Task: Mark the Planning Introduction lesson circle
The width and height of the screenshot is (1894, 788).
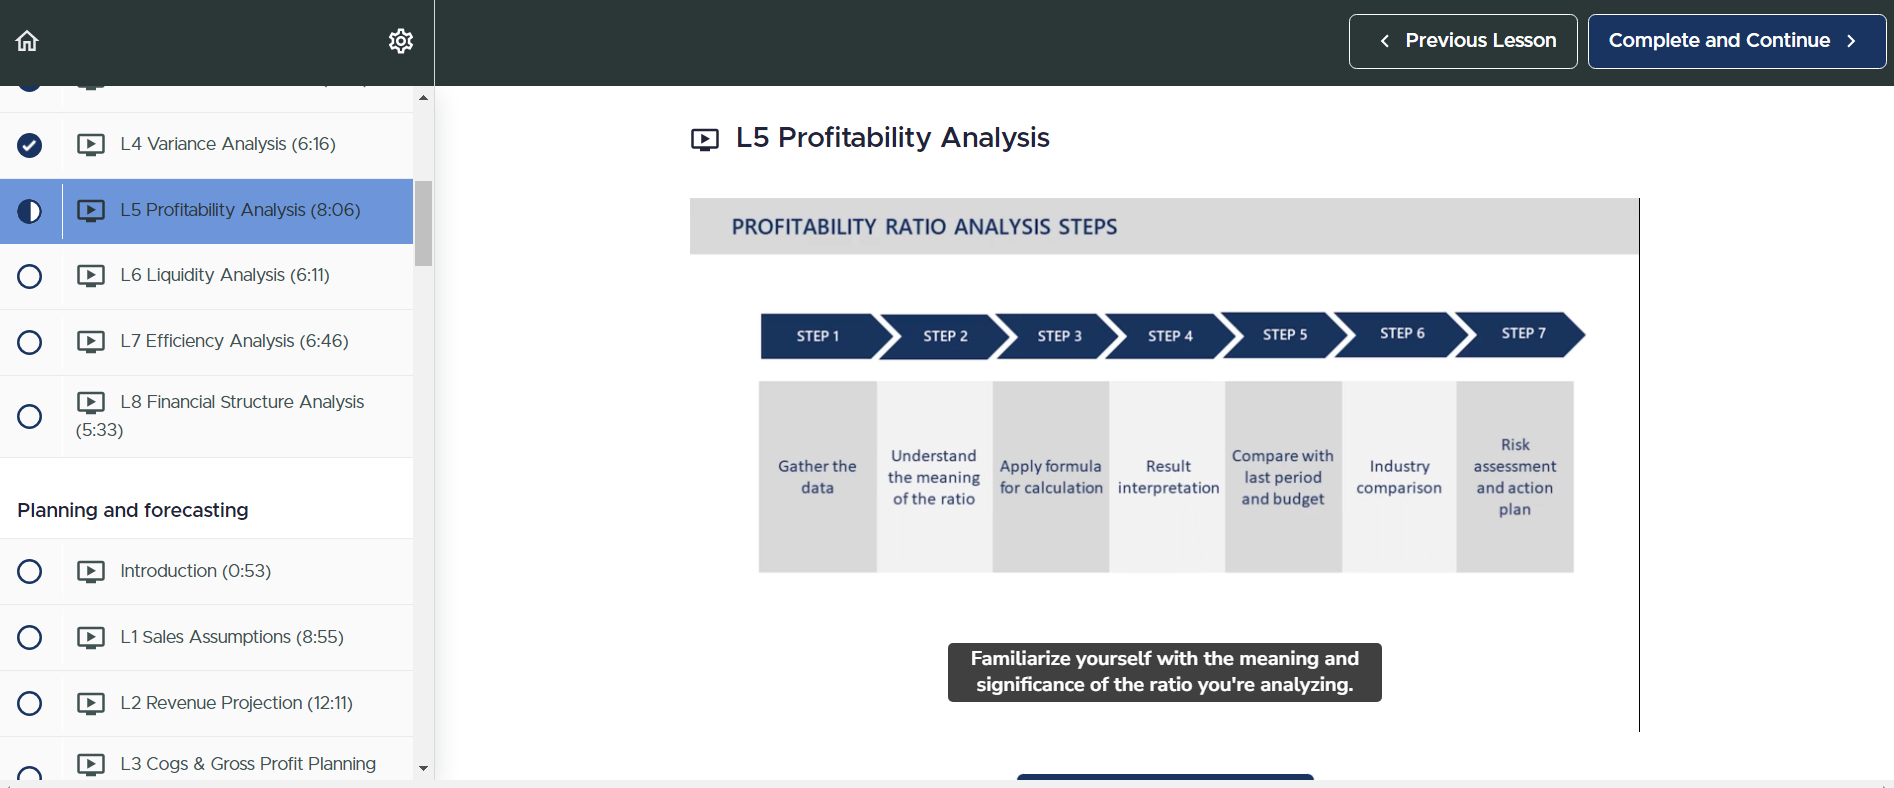Action: 30,572
